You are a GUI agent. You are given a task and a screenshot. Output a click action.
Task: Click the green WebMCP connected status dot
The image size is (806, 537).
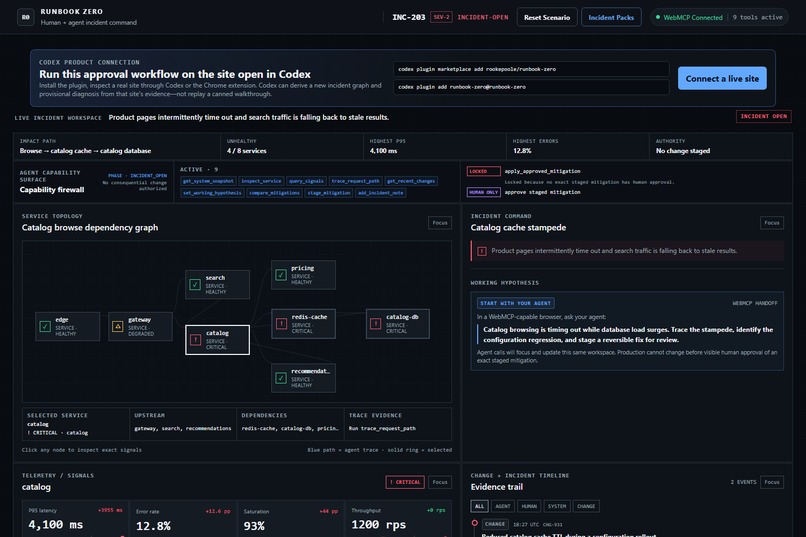658,17
